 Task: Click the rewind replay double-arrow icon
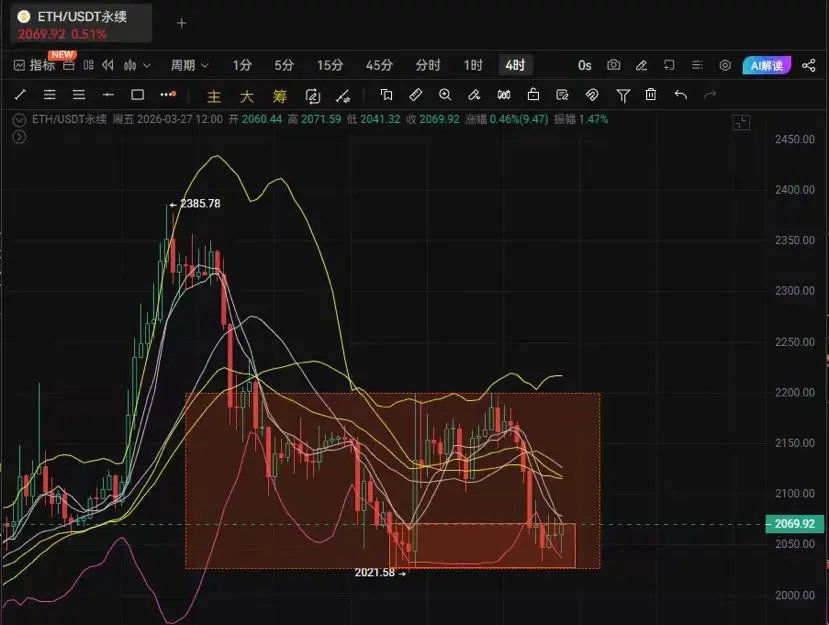[x=108, y=65]
